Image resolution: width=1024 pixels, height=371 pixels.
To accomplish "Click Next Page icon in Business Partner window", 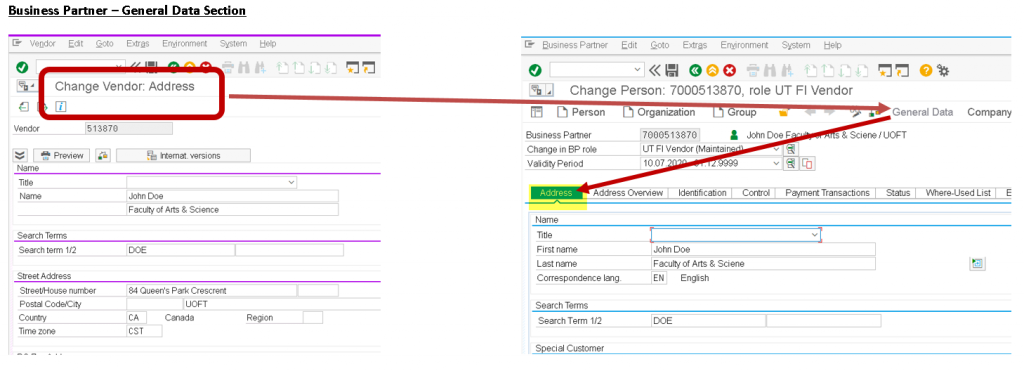I will tap(844, 71).
